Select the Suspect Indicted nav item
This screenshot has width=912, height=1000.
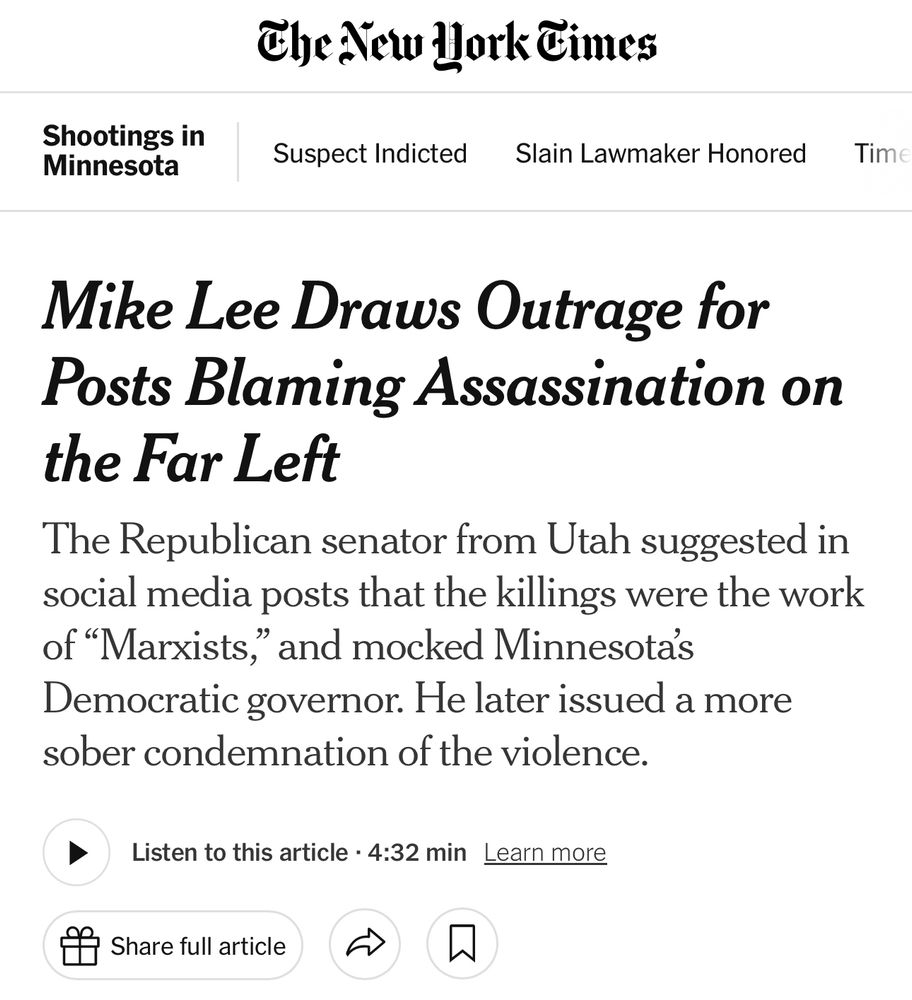[370, 154]
